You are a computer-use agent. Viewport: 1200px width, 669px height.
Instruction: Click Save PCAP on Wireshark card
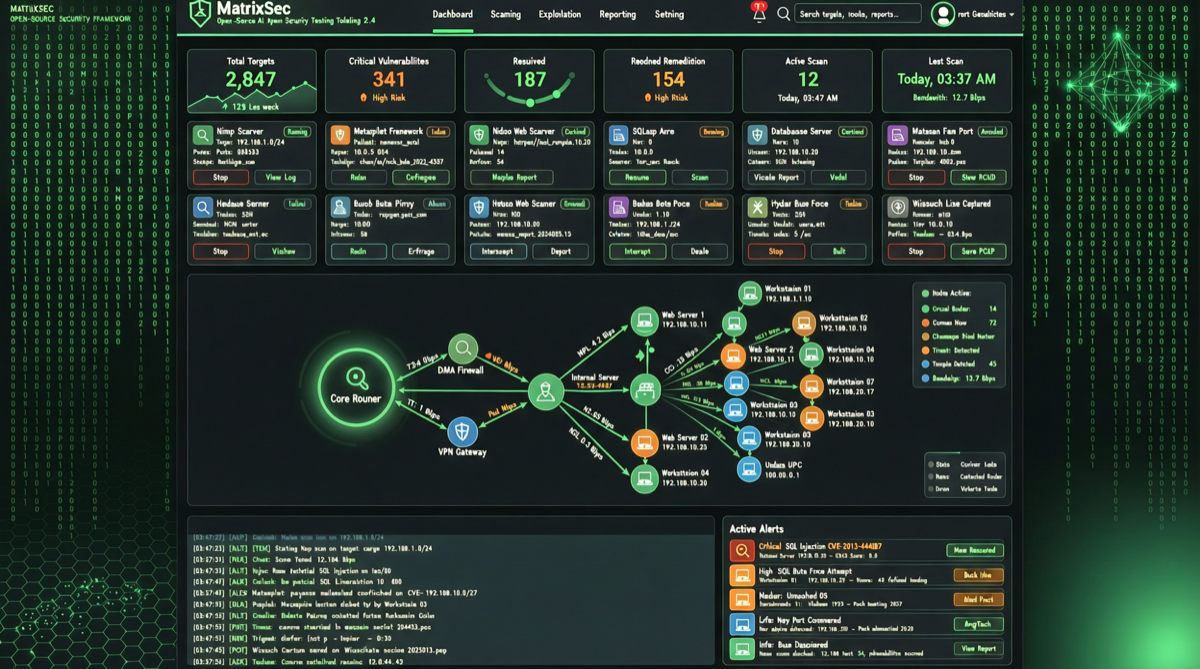pyautogui.click(x=976, y=251)
